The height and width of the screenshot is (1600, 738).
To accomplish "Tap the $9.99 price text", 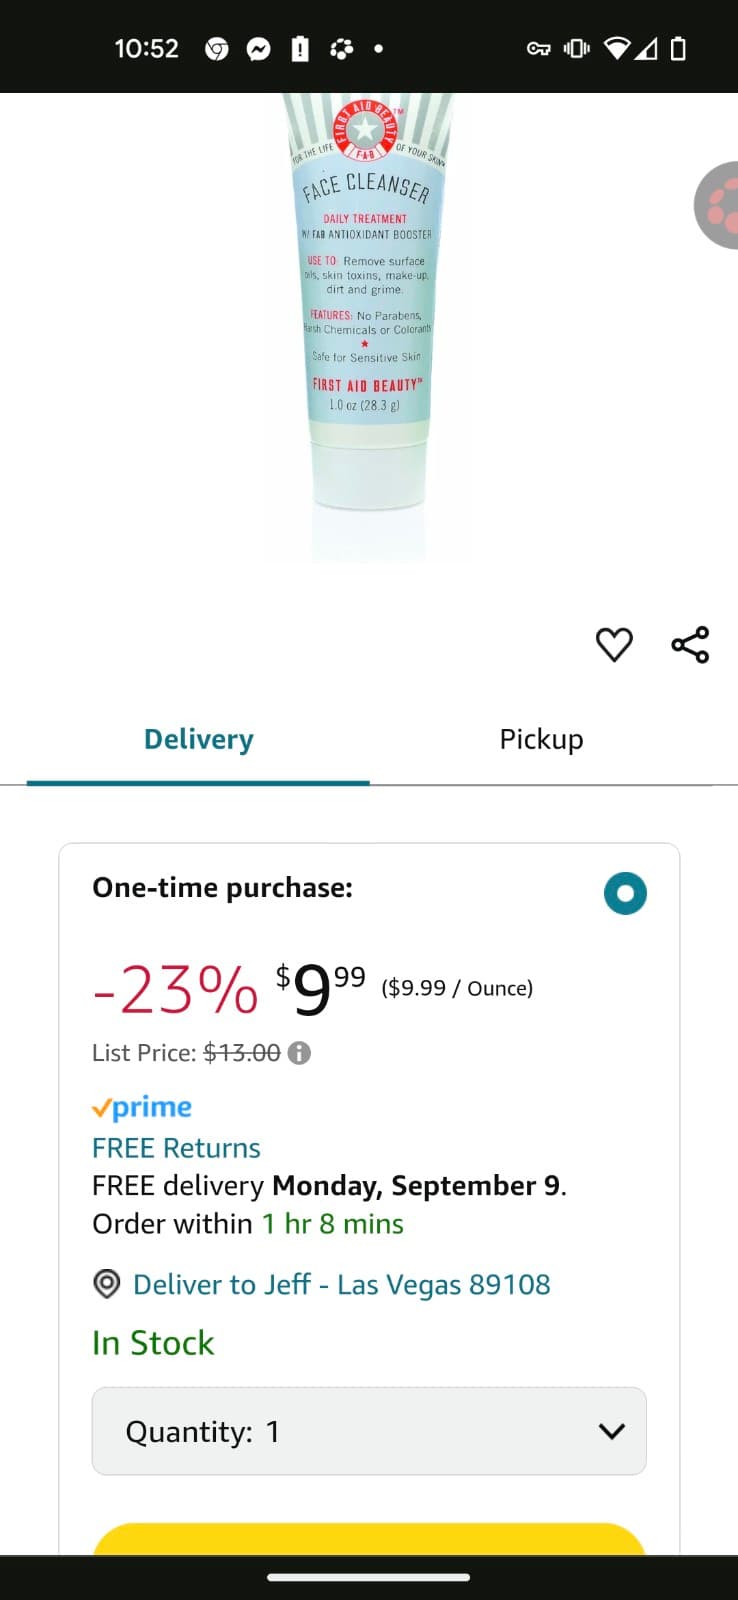I will pos(320,989).
